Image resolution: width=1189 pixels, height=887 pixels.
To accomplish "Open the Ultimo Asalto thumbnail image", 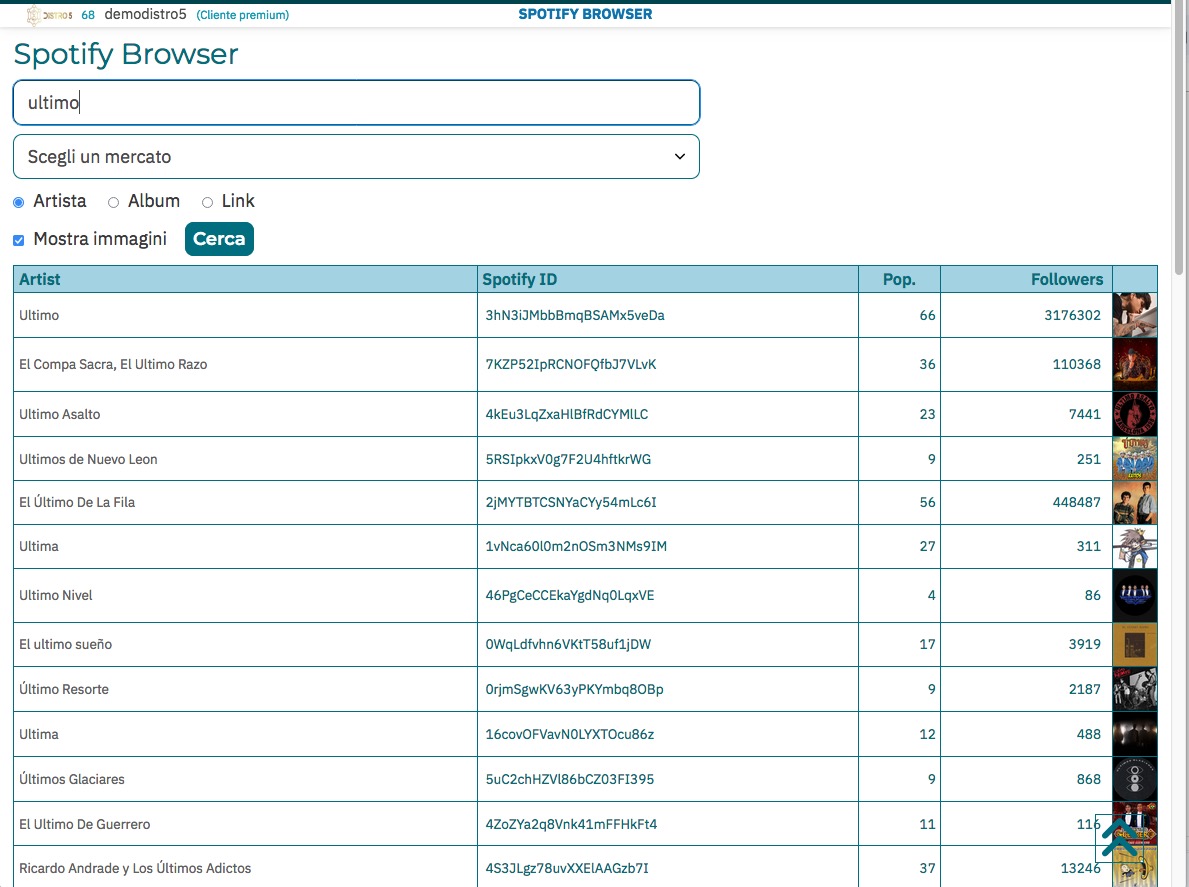I will (x=1134, y=414).
